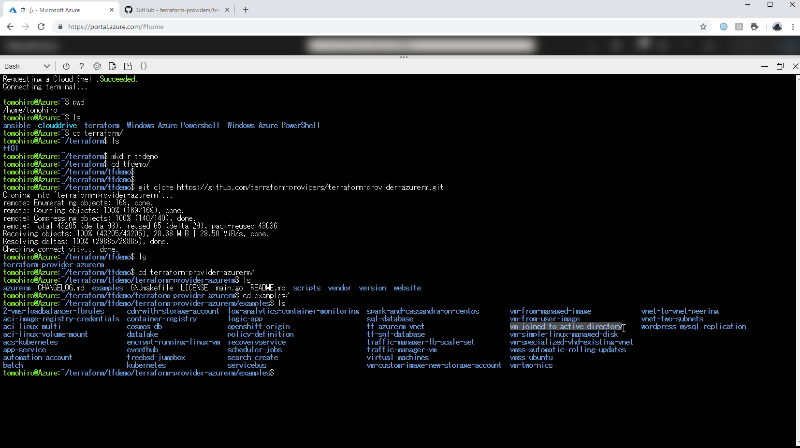Go back in browser history

click(x=10, y=27)
